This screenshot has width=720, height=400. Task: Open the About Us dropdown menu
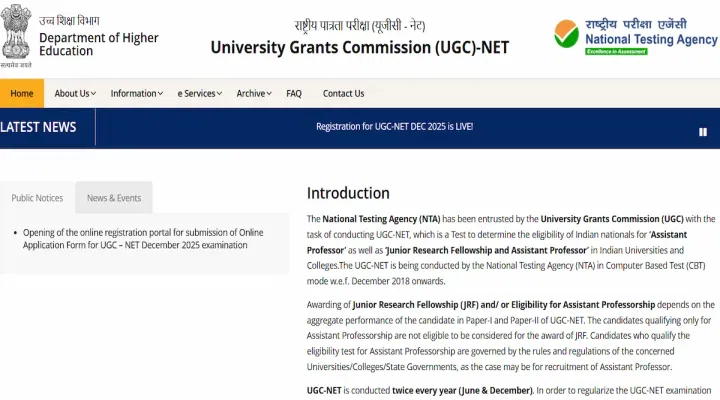point(75,93)
